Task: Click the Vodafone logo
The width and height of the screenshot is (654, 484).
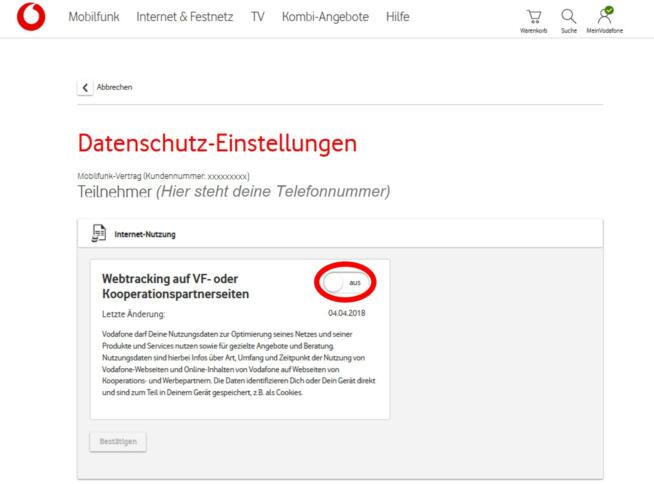Action: point(31,17)
